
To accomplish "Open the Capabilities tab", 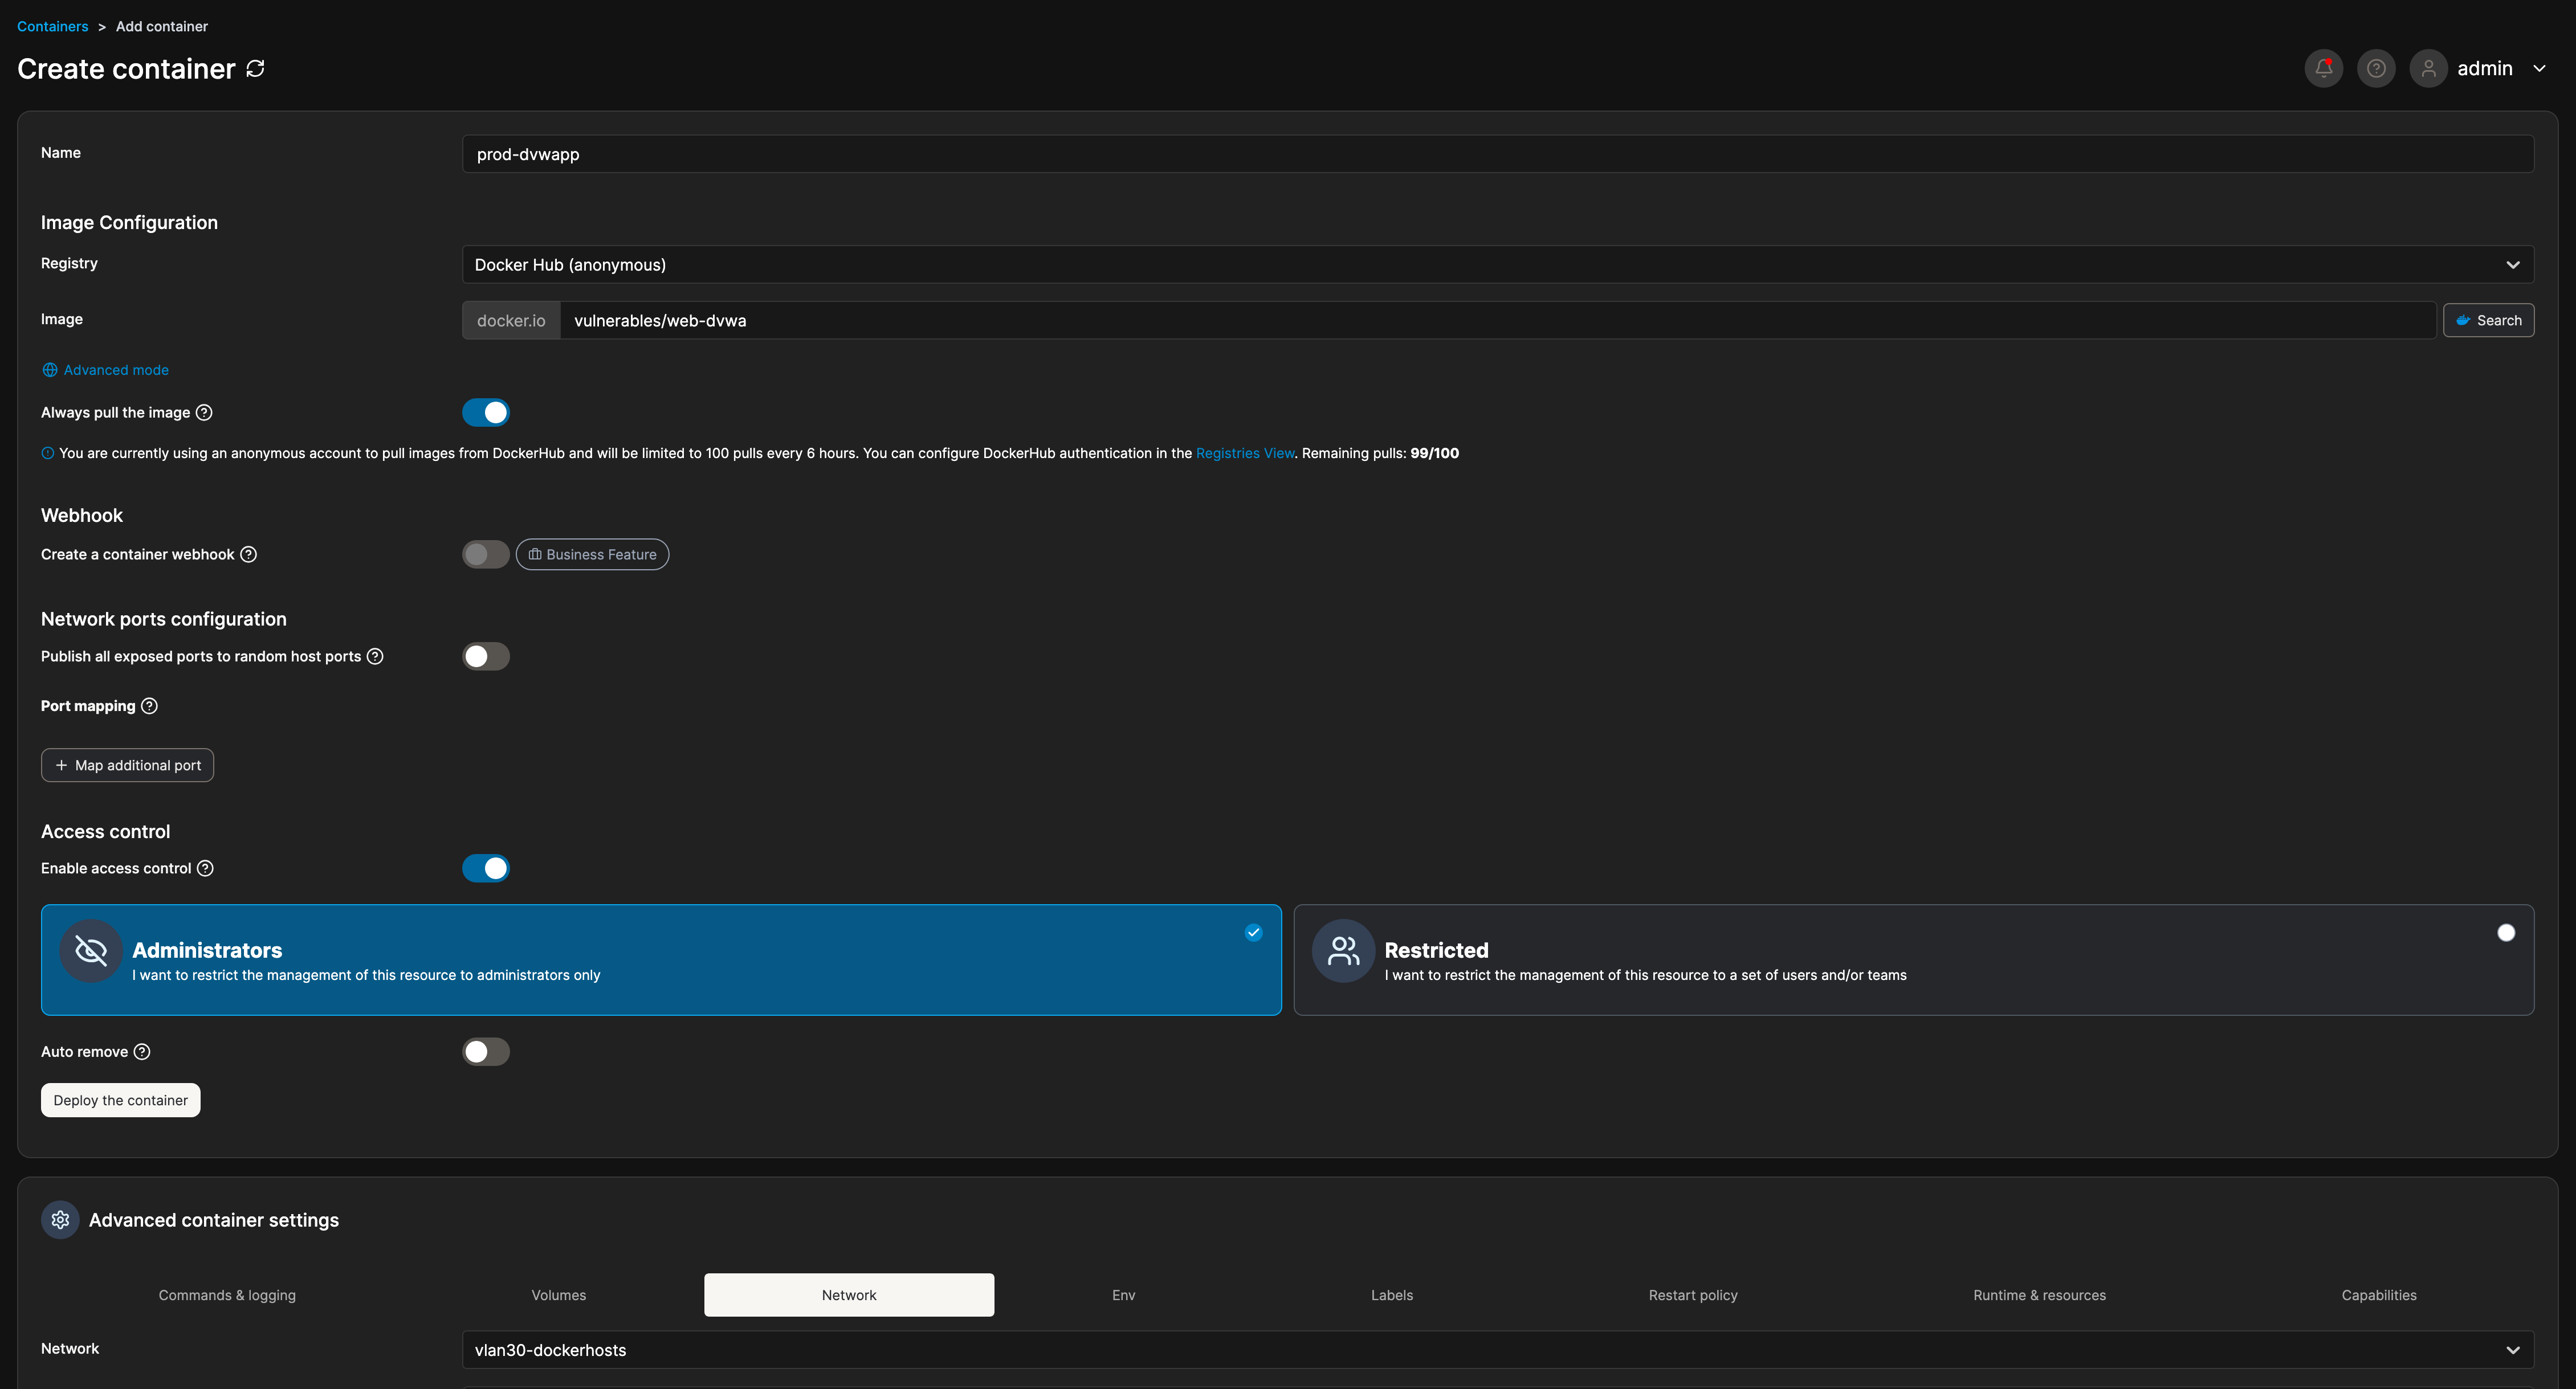I will 2379,1296.
